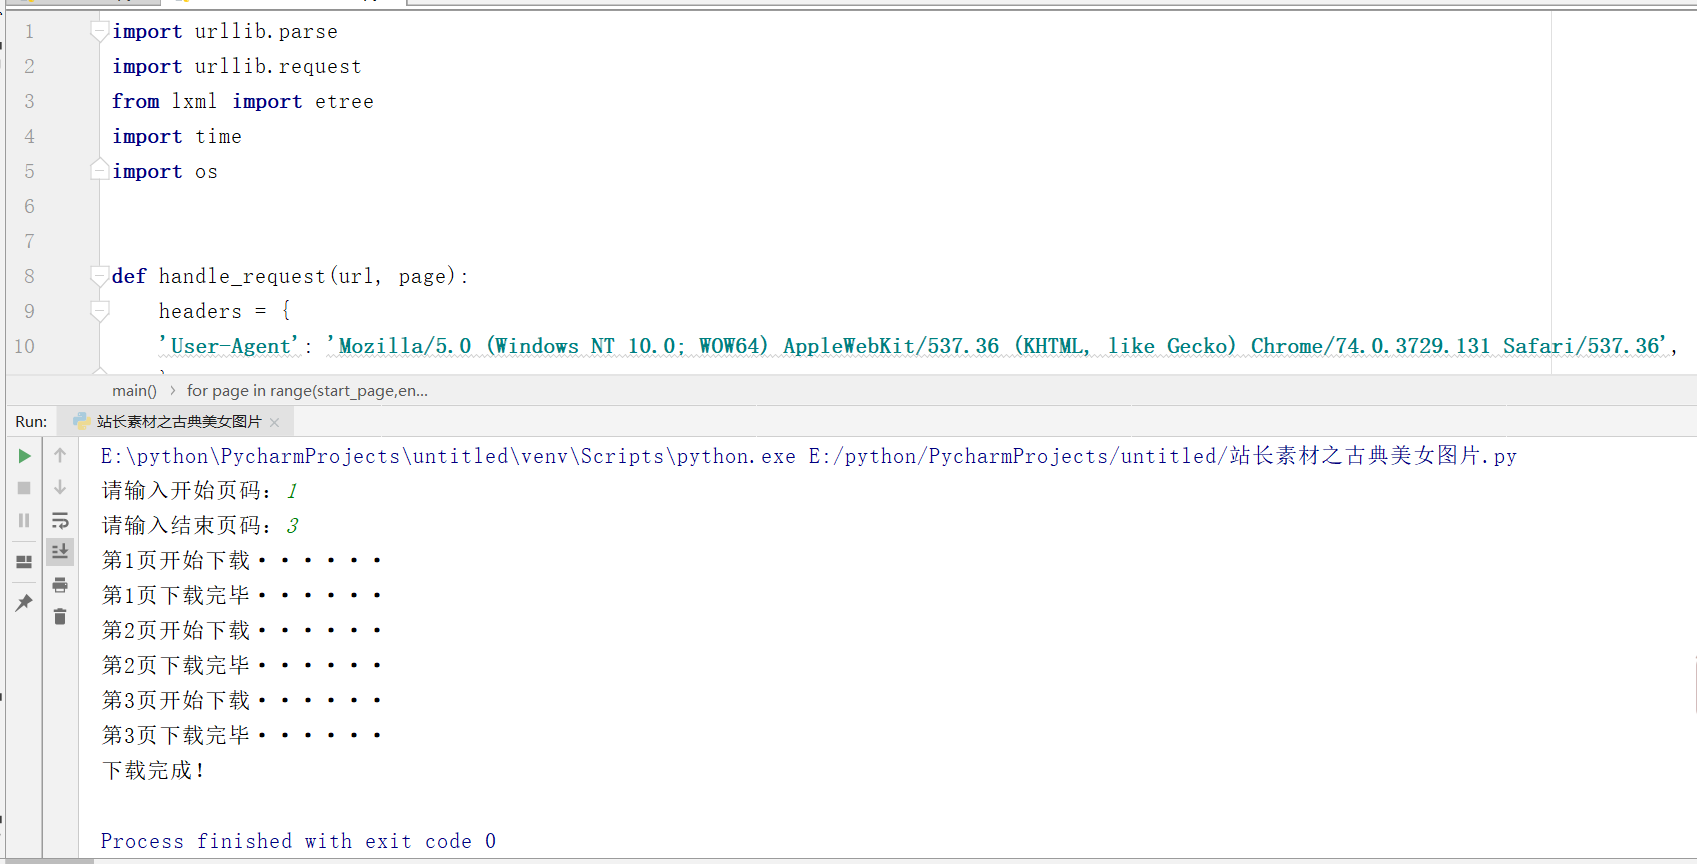Click the fold end marker on line 5
1697x864 pixels.
coord(99,169)
